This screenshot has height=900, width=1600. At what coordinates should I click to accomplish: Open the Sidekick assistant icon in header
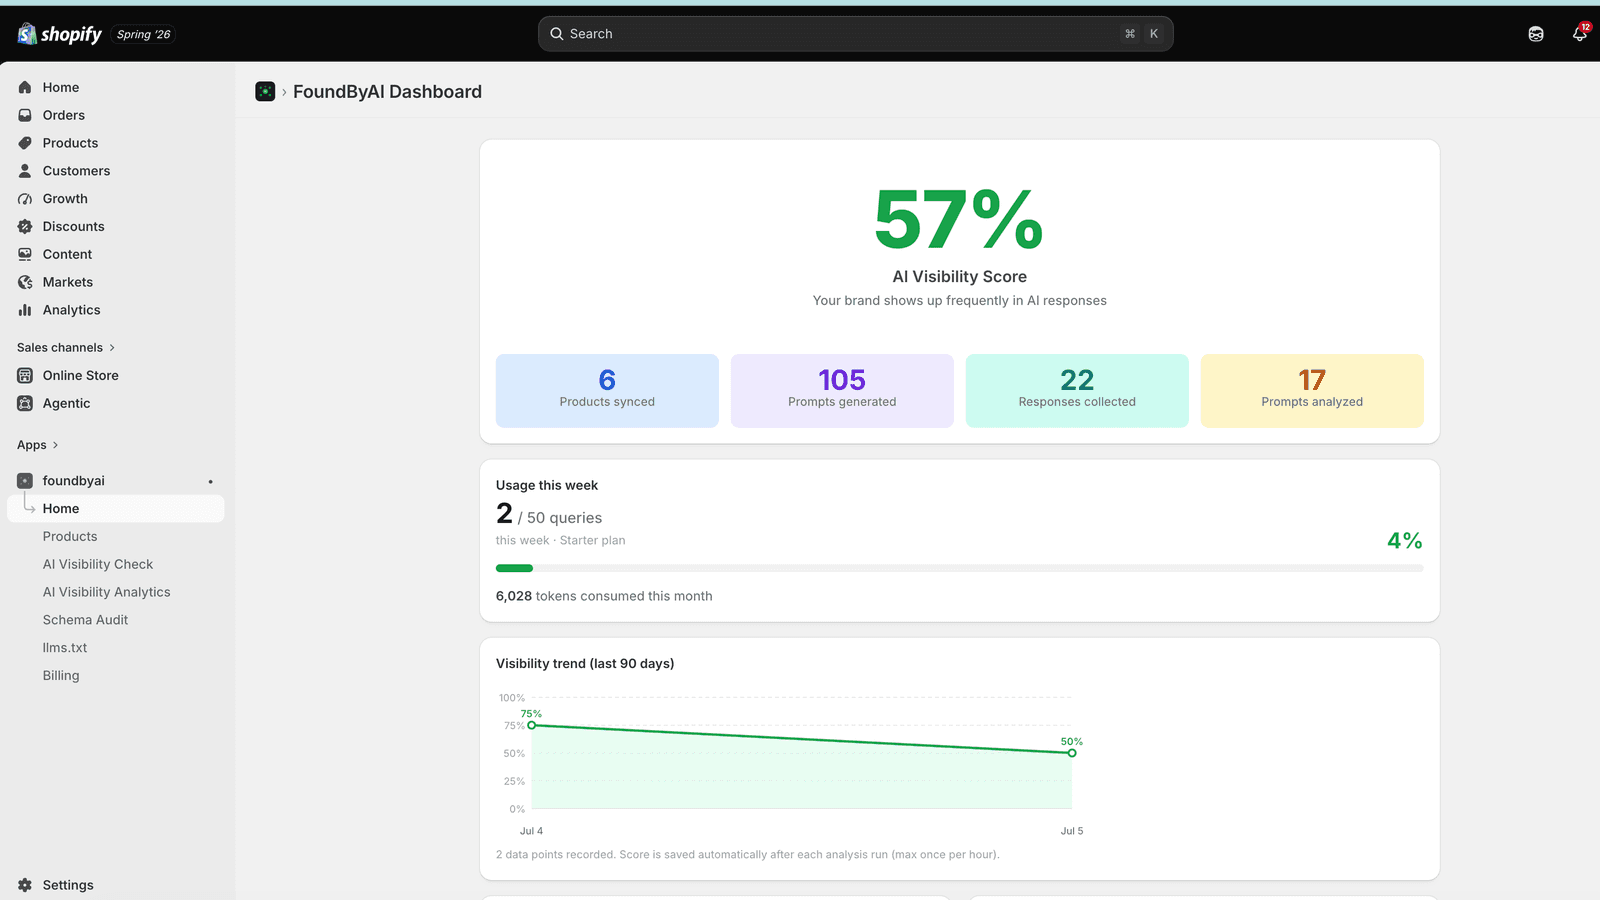pos(1536,34)
